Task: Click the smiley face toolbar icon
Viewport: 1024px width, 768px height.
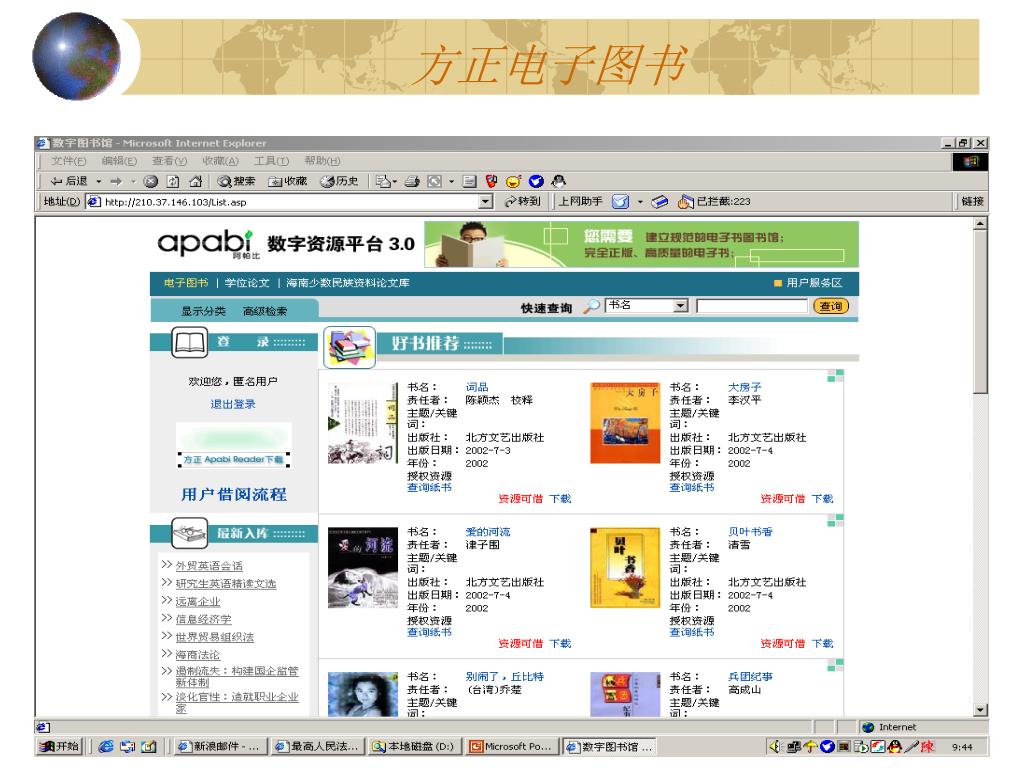Action: 513,182
